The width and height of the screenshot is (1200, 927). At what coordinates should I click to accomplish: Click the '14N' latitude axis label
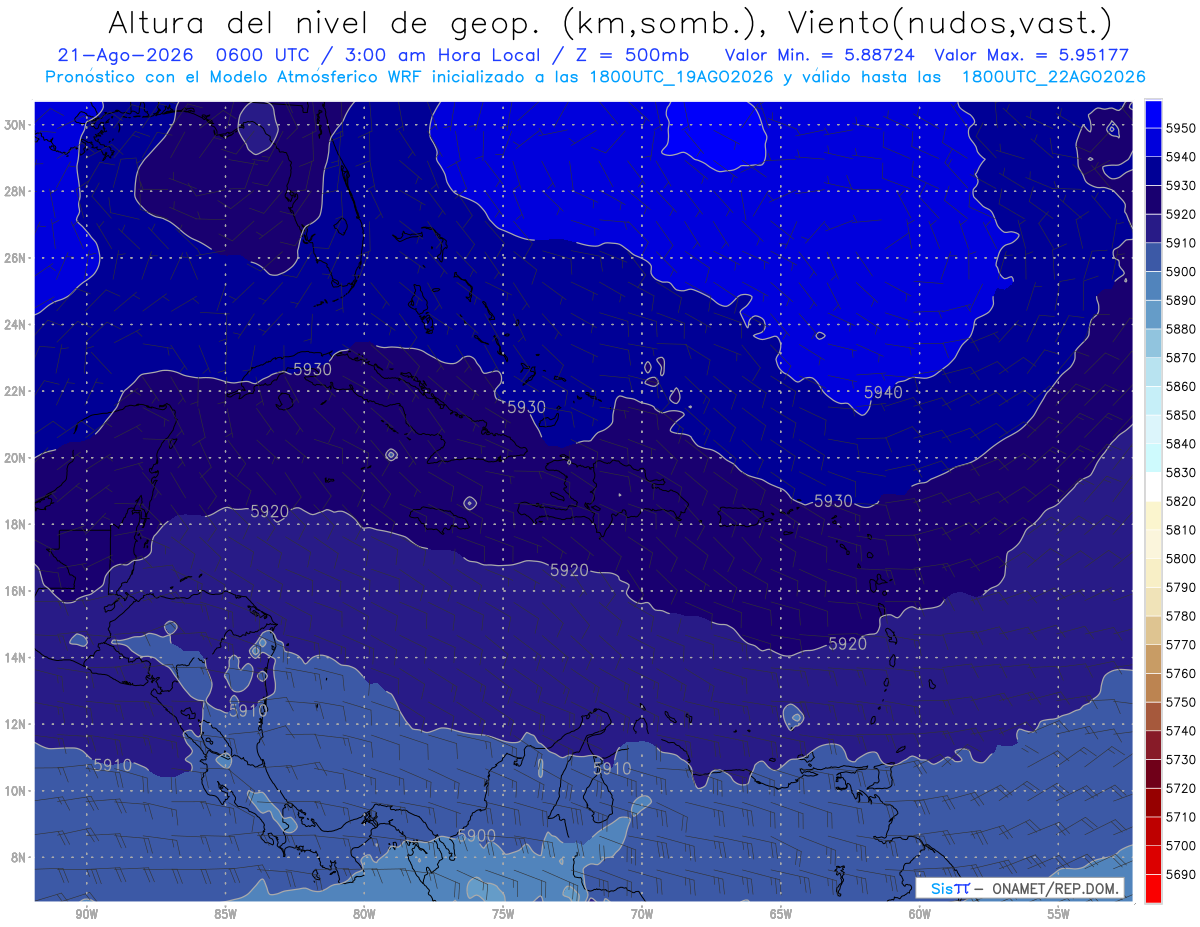pos(14,658)
